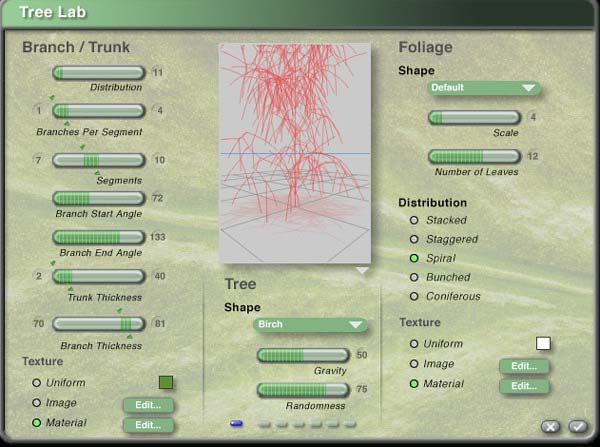Click Trunk Thickness maximum value 40

[160, 276]
